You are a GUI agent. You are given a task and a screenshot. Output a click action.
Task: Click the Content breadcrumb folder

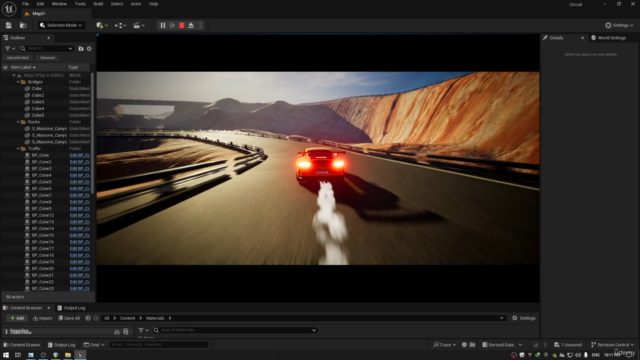pos(127,318)
